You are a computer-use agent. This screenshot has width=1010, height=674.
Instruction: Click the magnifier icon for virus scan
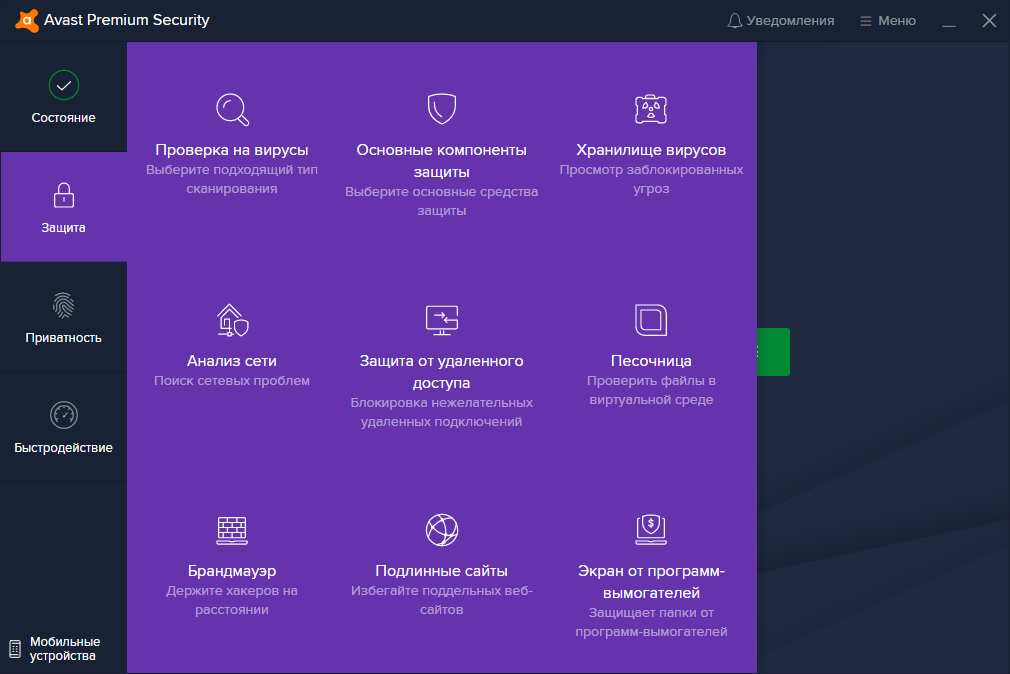point(232,110)
